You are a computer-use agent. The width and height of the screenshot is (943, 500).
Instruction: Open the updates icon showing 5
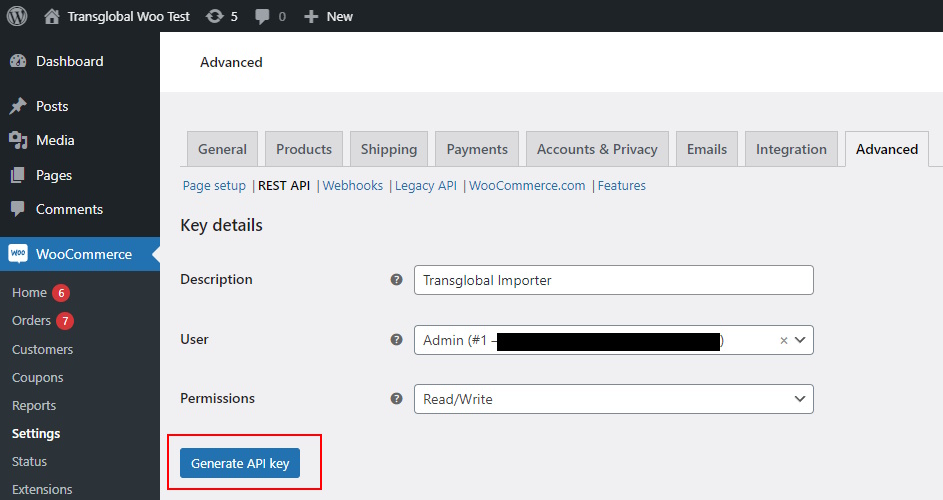click(x=215, y=16)
